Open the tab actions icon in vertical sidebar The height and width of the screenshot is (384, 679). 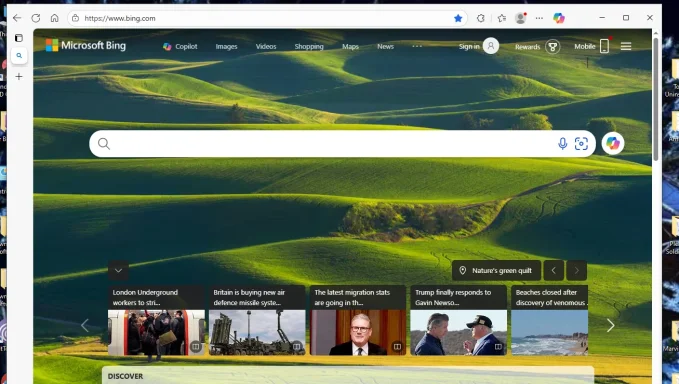pos(19,38)
